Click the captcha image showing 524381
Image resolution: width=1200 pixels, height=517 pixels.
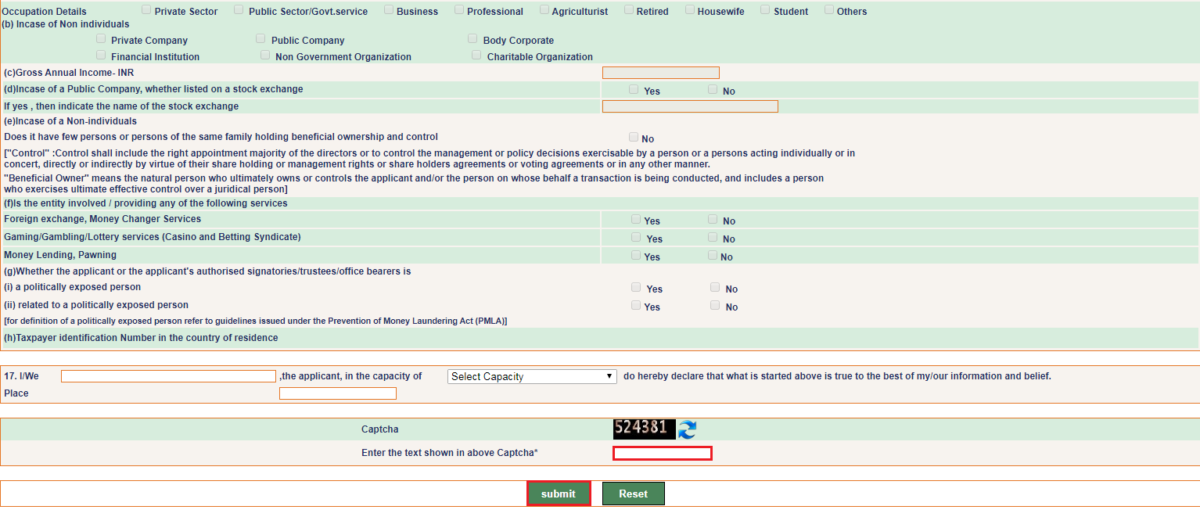click(643, 428)
